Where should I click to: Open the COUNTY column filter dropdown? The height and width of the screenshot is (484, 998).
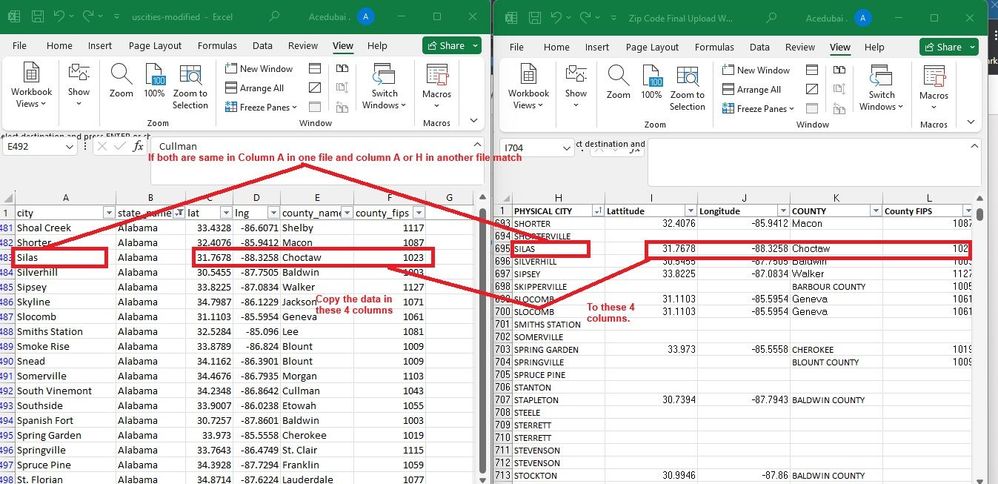(x=875, y=211)
